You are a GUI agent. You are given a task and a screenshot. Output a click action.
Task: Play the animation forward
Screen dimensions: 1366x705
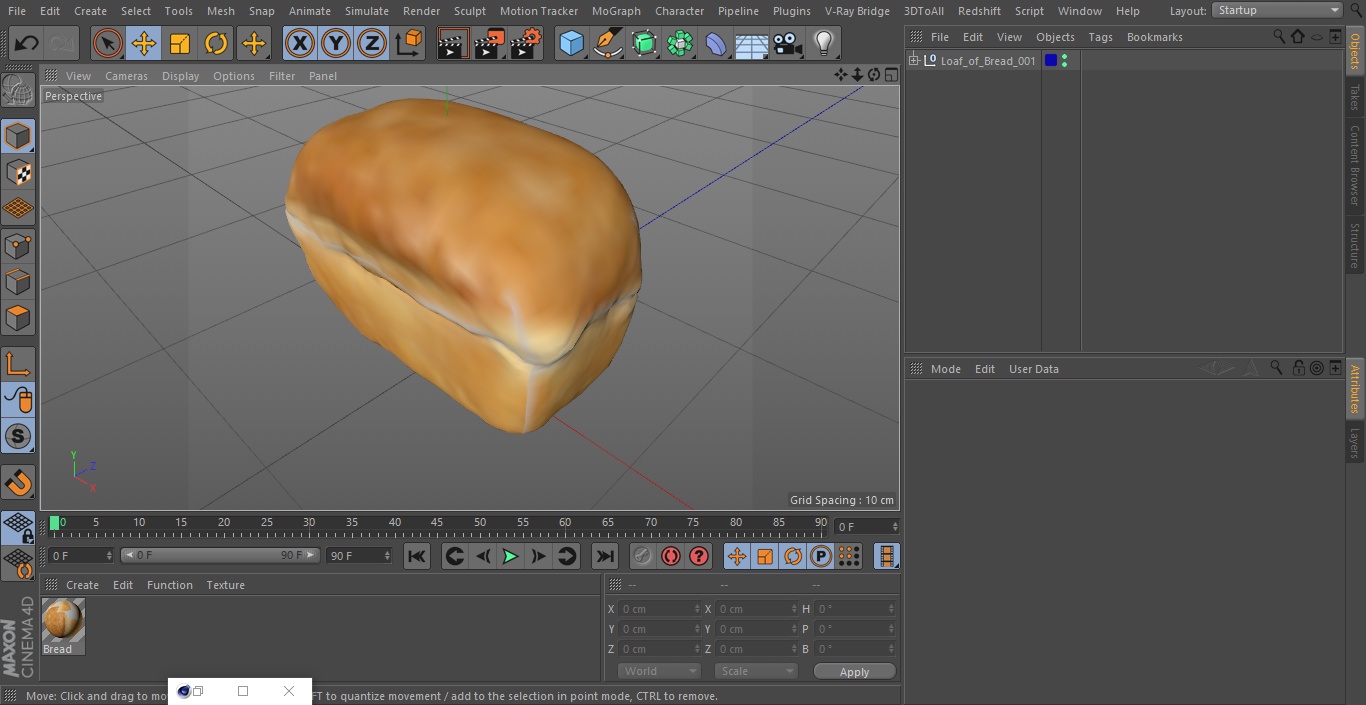[x=510, y=556]
